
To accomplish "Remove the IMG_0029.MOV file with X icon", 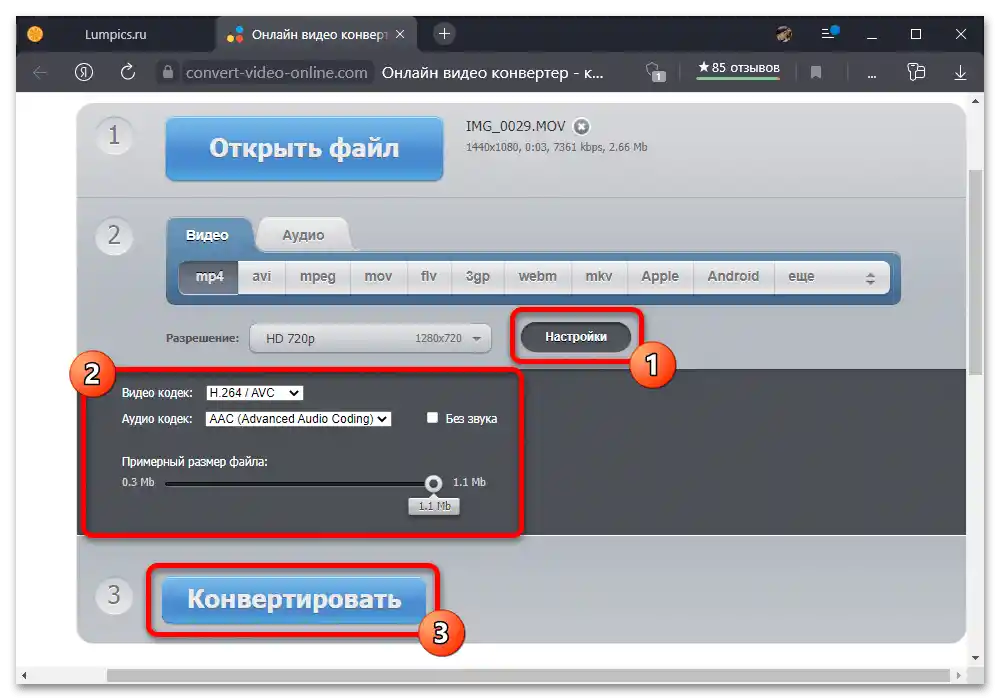I will [581, 126].
